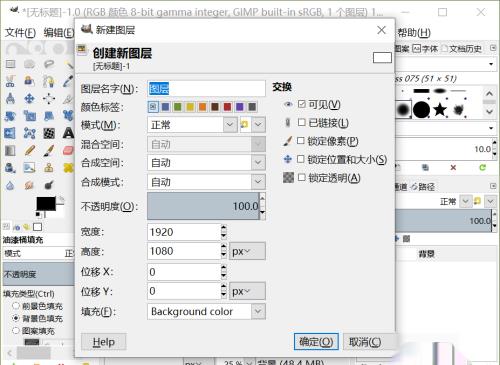Select the Rectangle Select tool
The width and height of the screenshot is (500, 365).
pyautogui.click(x=10, y=64)
